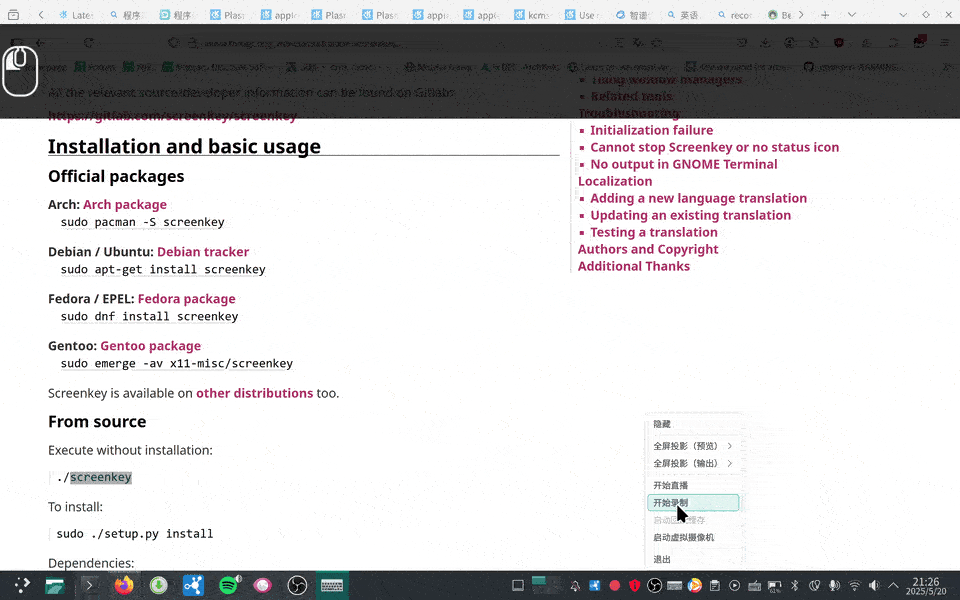Viewport: 960px width, 600px height.
Task: Open the Gentoo package link
Action: [x=151, y=346]
